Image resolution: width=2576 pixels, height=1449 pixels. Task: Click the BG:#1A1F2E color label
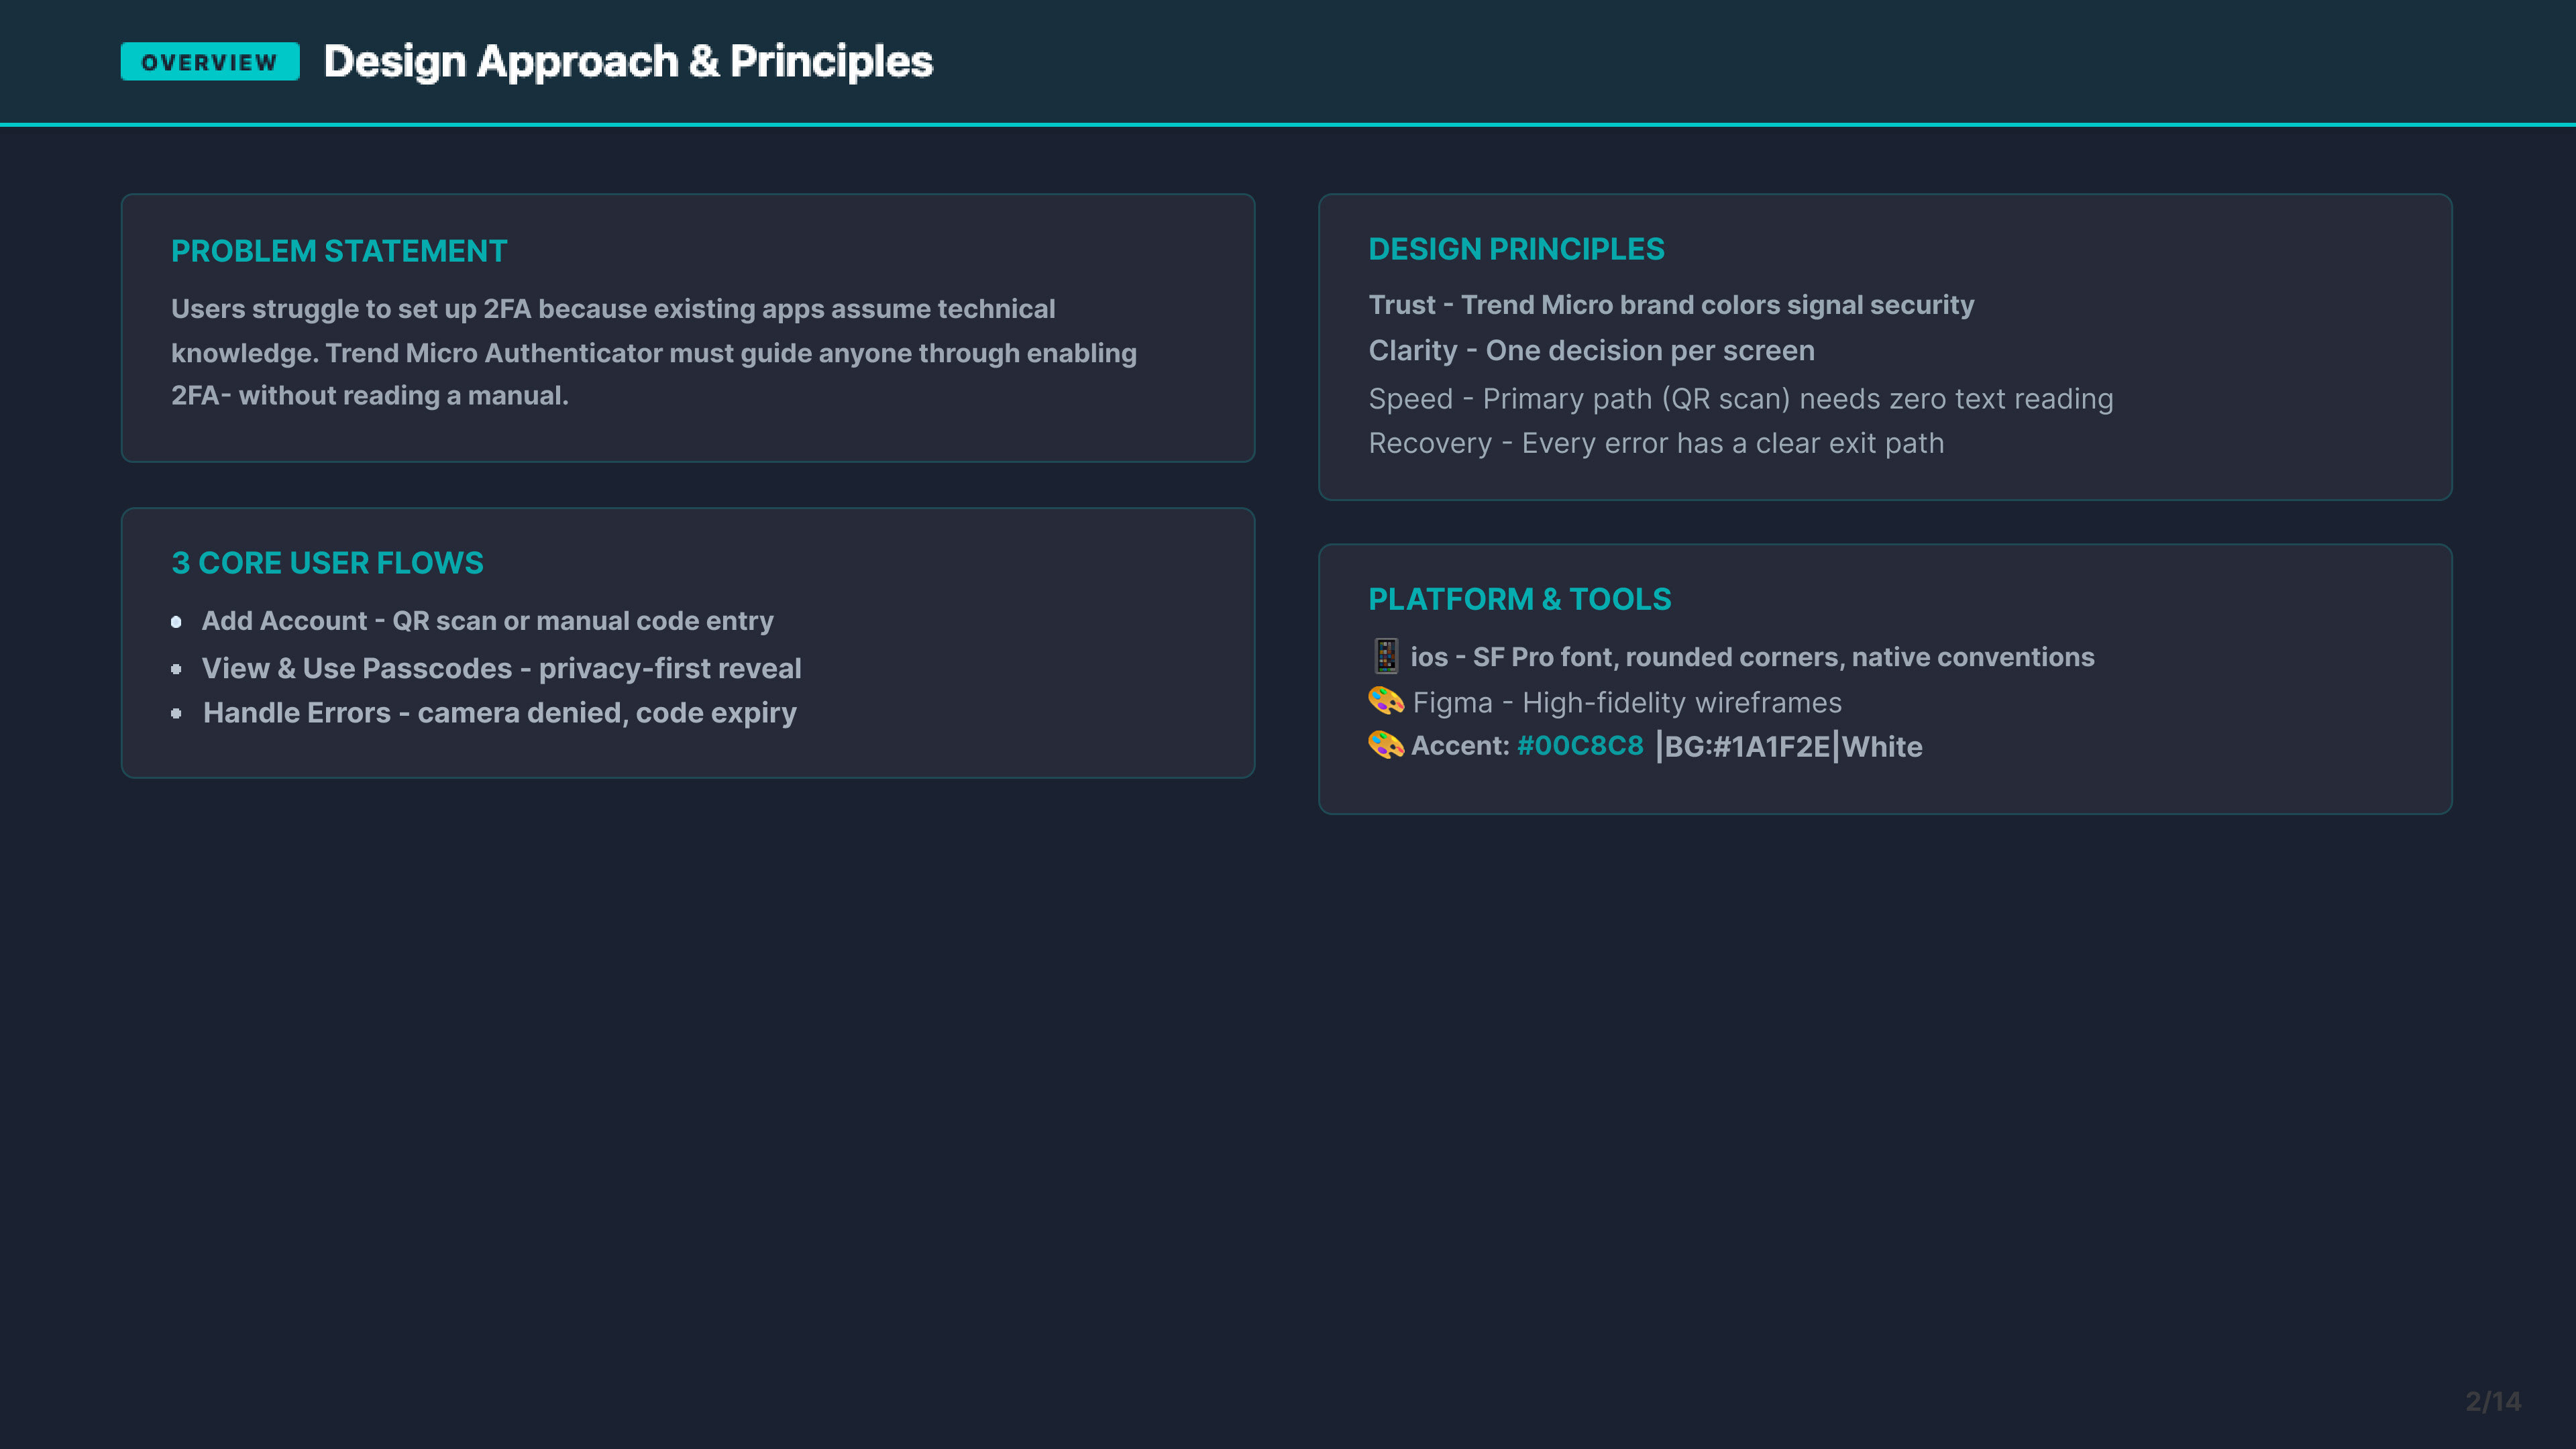point(1746,747)
